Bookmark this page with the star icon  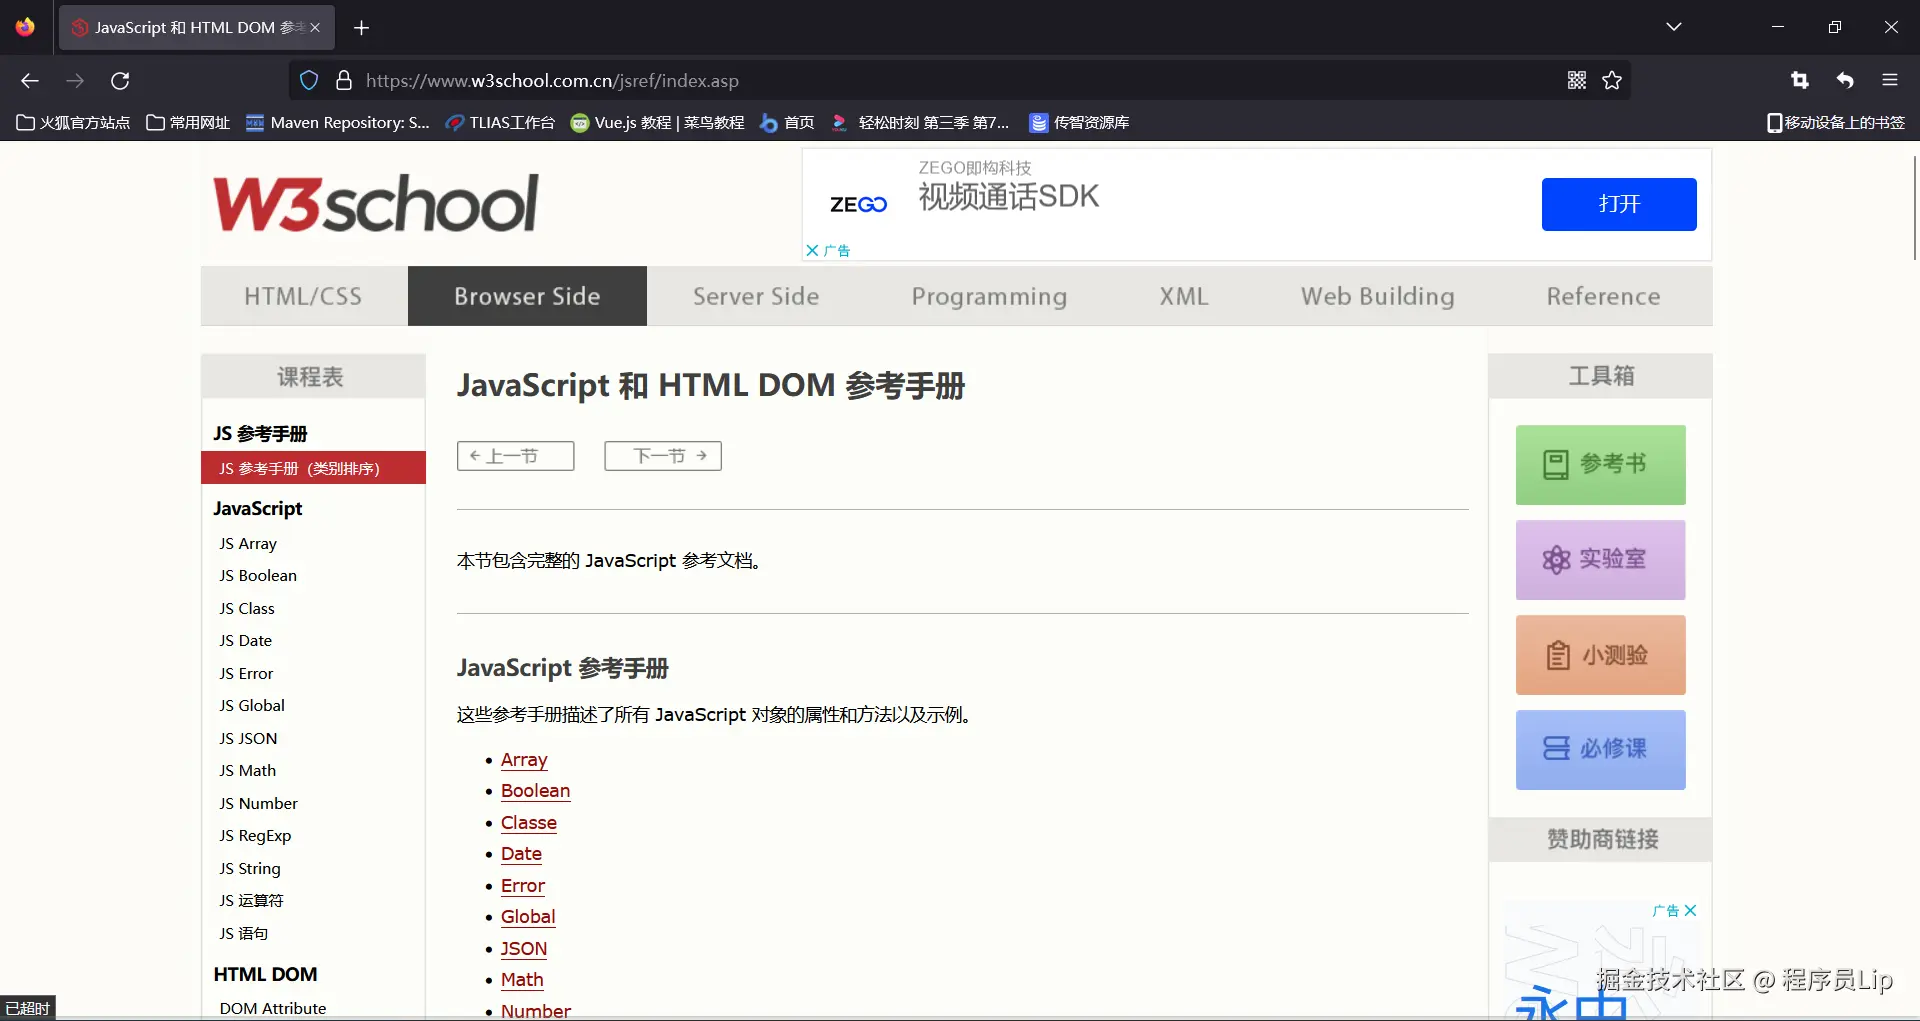(x=1612, y=80)
